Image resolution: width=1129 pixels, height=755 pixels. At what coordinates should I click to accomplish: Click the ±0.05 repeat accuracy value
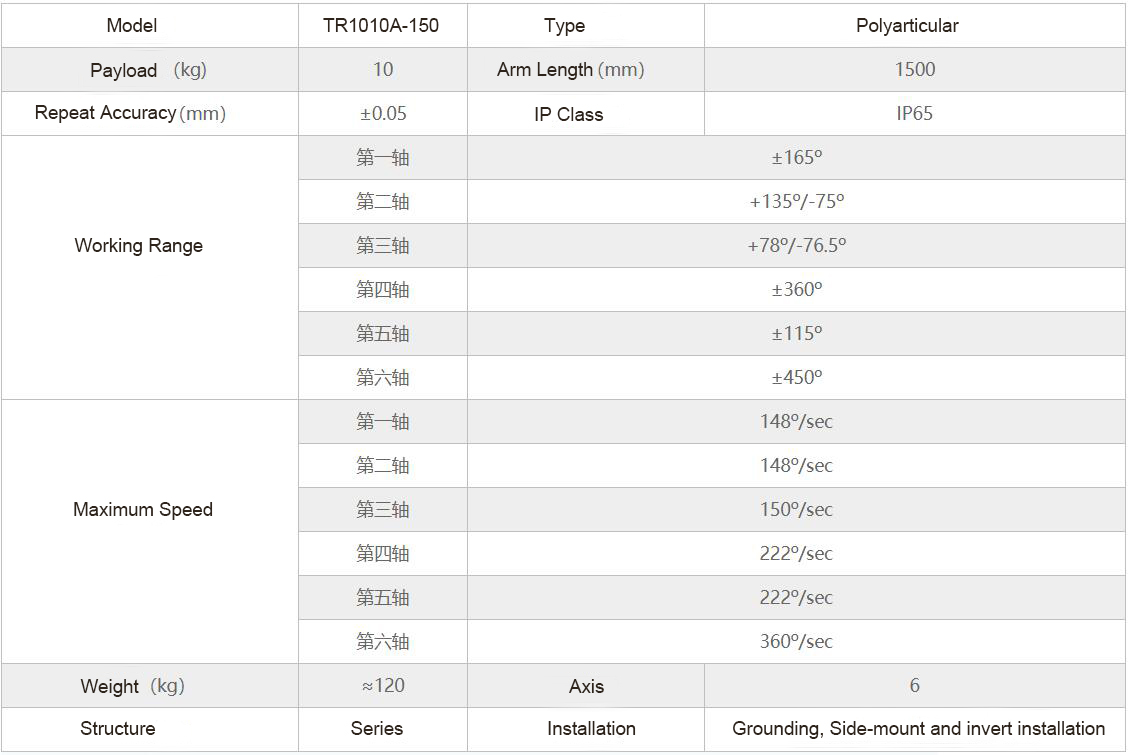coord(383,114)
